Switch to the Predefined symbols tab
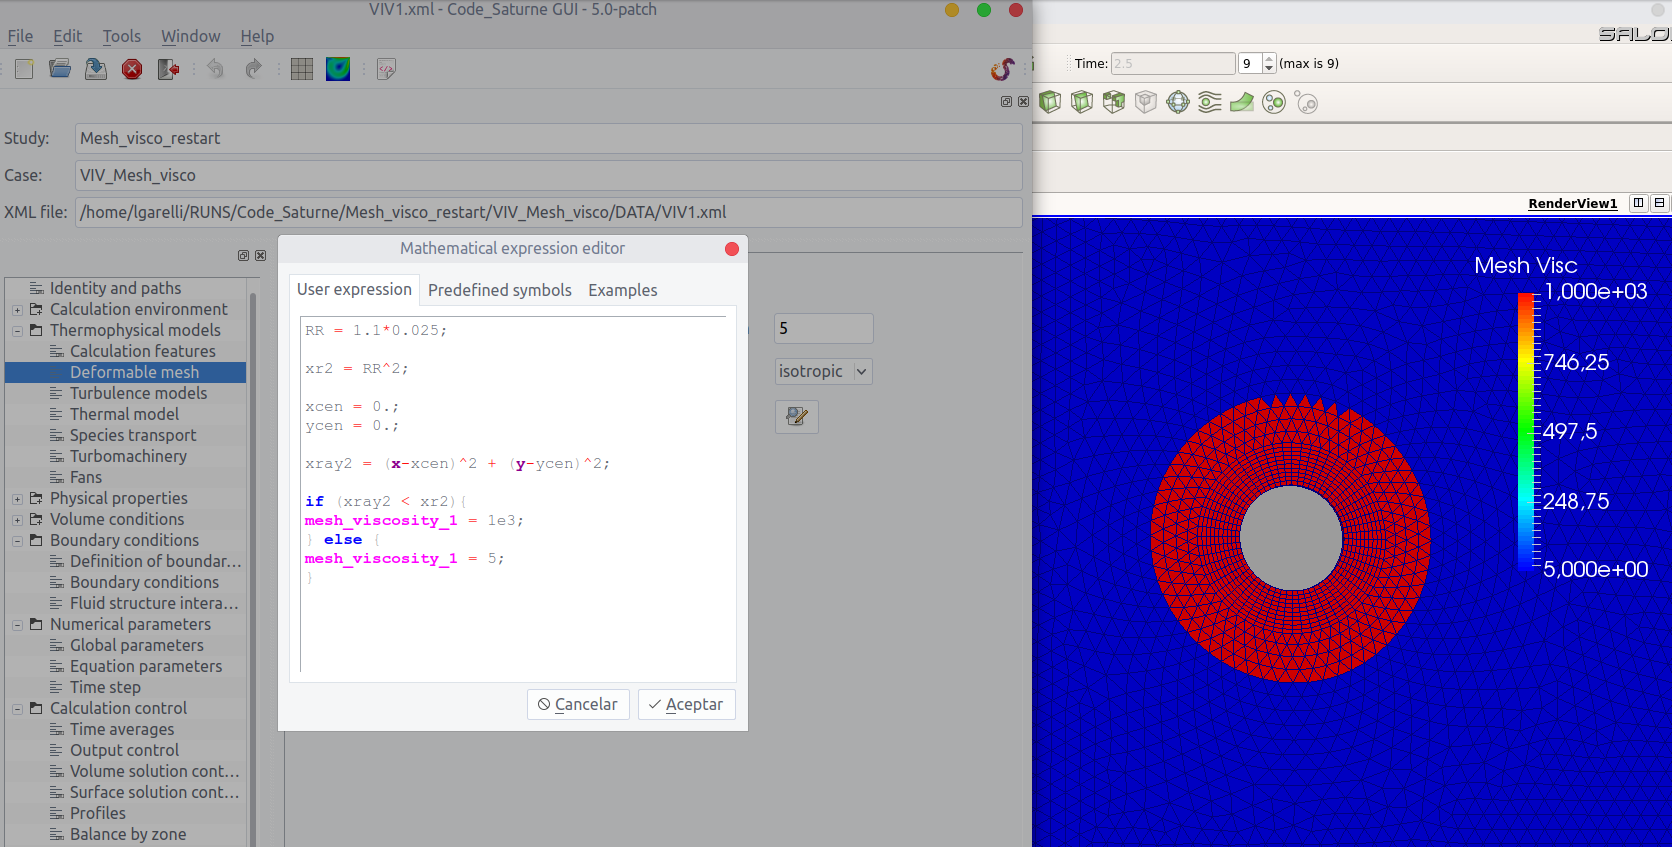This screenshot has height=847, width=1672. point(499,290)
